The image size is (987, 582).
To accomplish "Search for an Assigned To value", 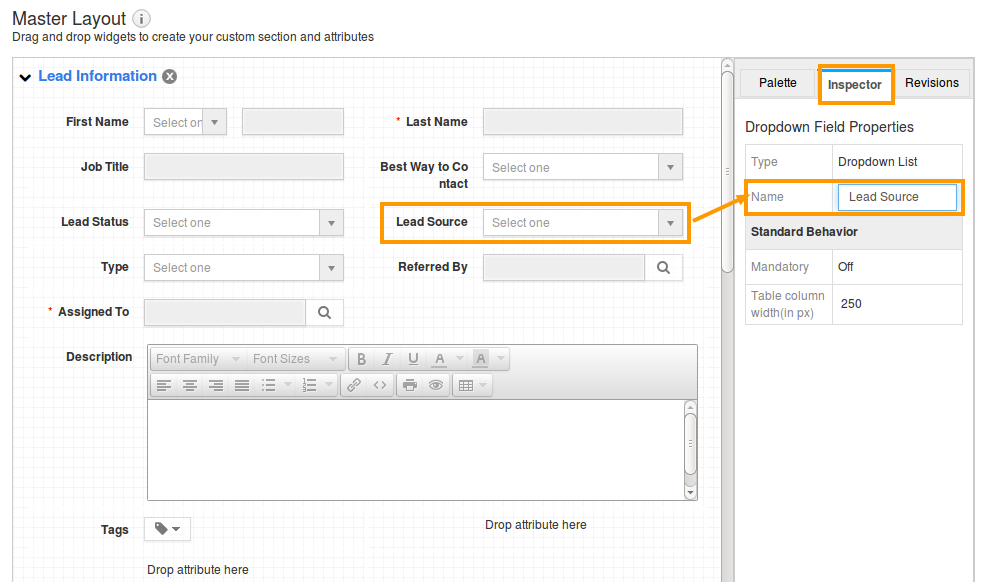I will click(325, 312).
